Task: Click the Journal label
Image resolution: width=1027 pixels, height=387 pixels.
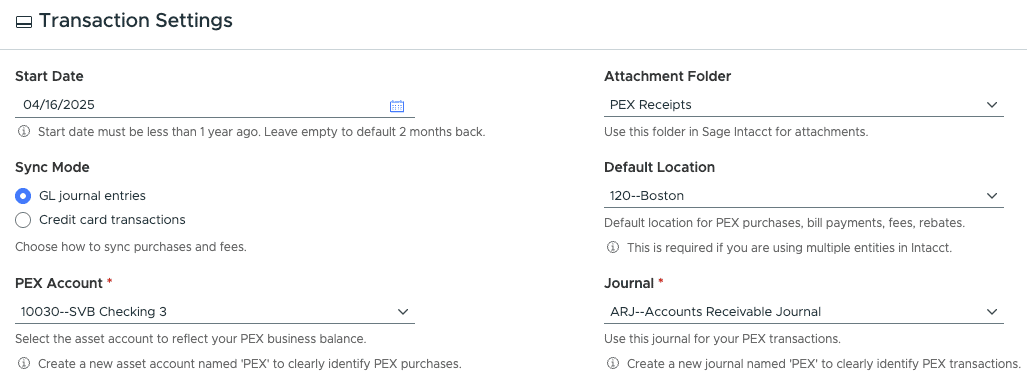Action: (x=629, y=284)
